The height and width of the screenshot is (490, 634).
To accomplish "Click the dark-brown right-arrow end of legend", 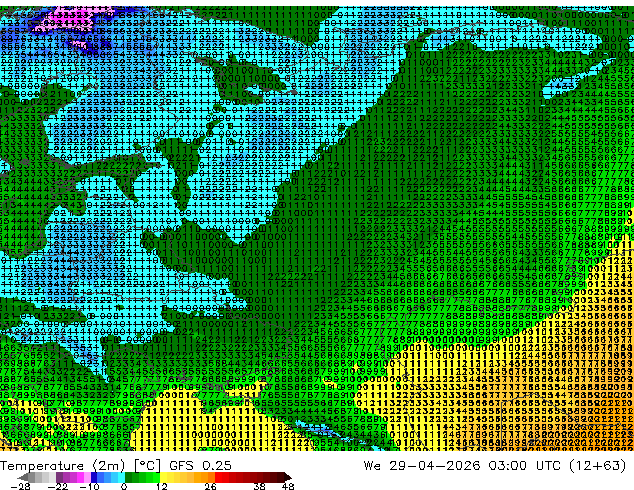I will 287,477.
